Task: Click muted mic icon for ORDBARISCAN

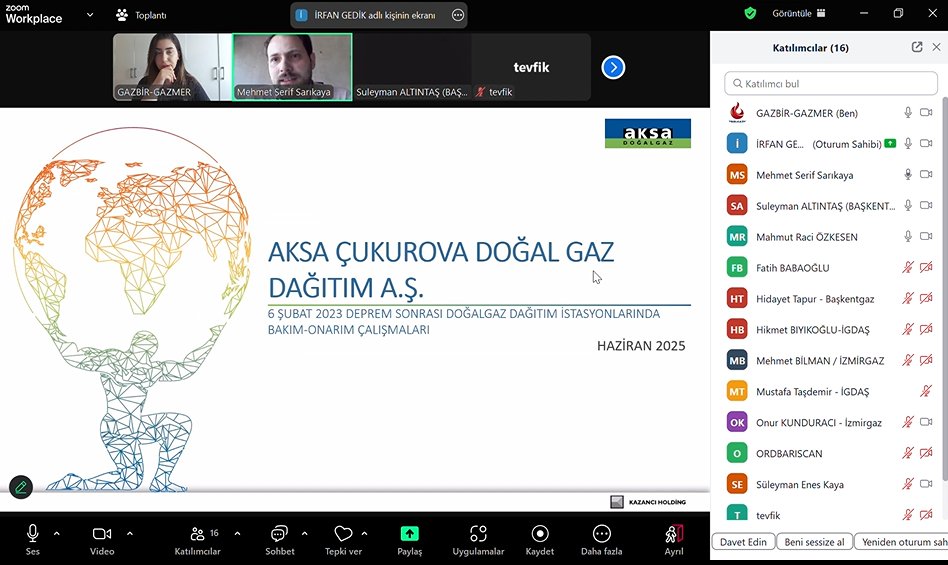Action: (907, 453)
